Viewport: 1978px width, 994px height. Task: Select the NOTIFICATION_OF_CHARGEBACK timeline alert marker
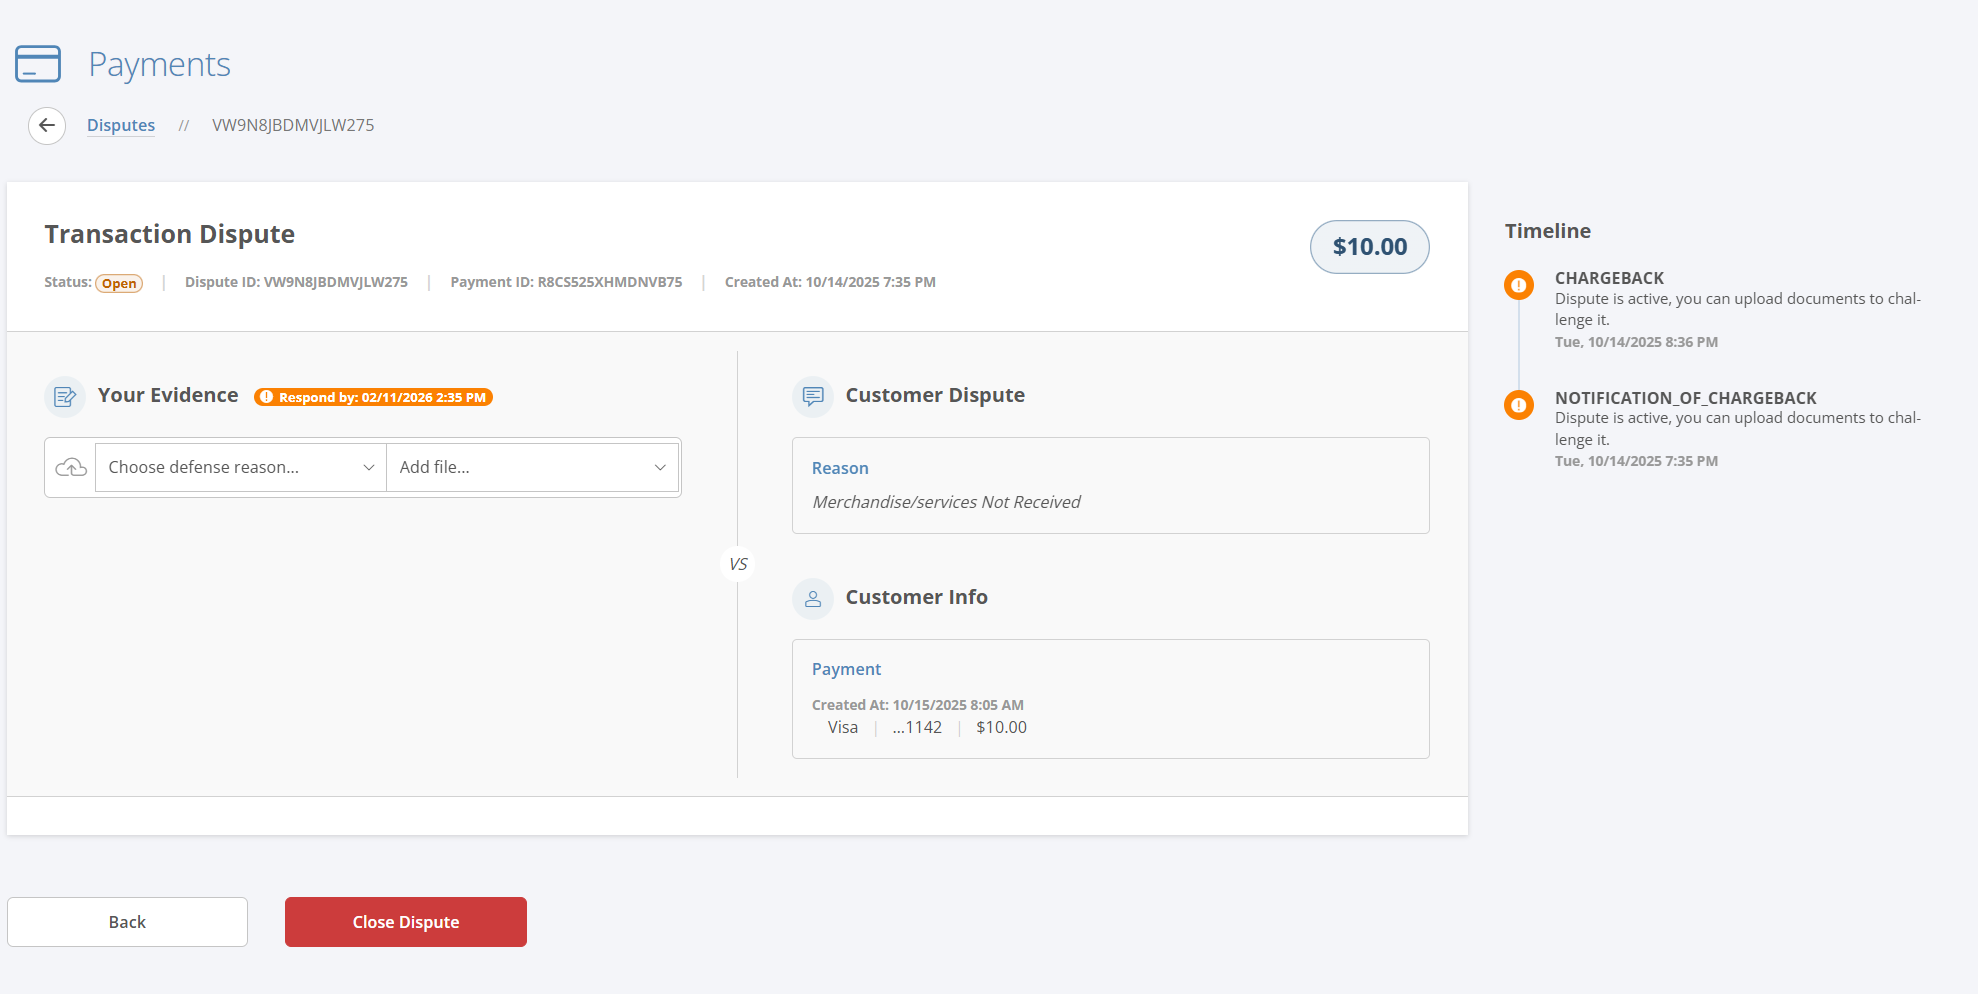1519,405
